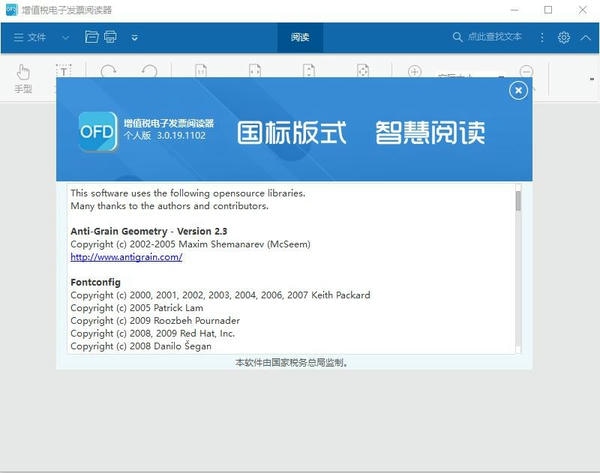
Task: Choose fit-width page view icon
Action: 255,71
